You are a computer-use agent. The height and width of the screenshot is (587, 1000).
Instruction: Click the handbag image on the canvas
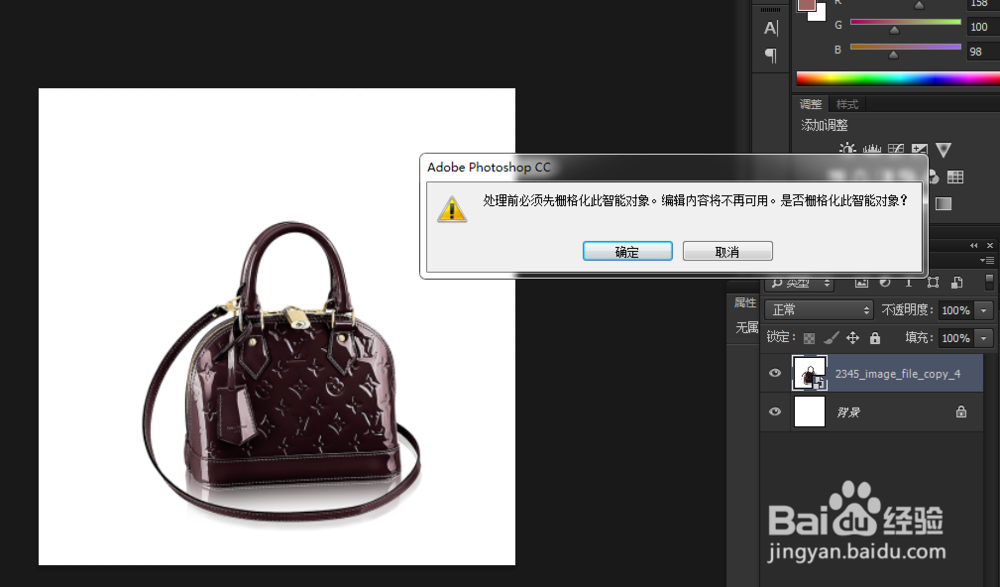[x=281, y=372]
